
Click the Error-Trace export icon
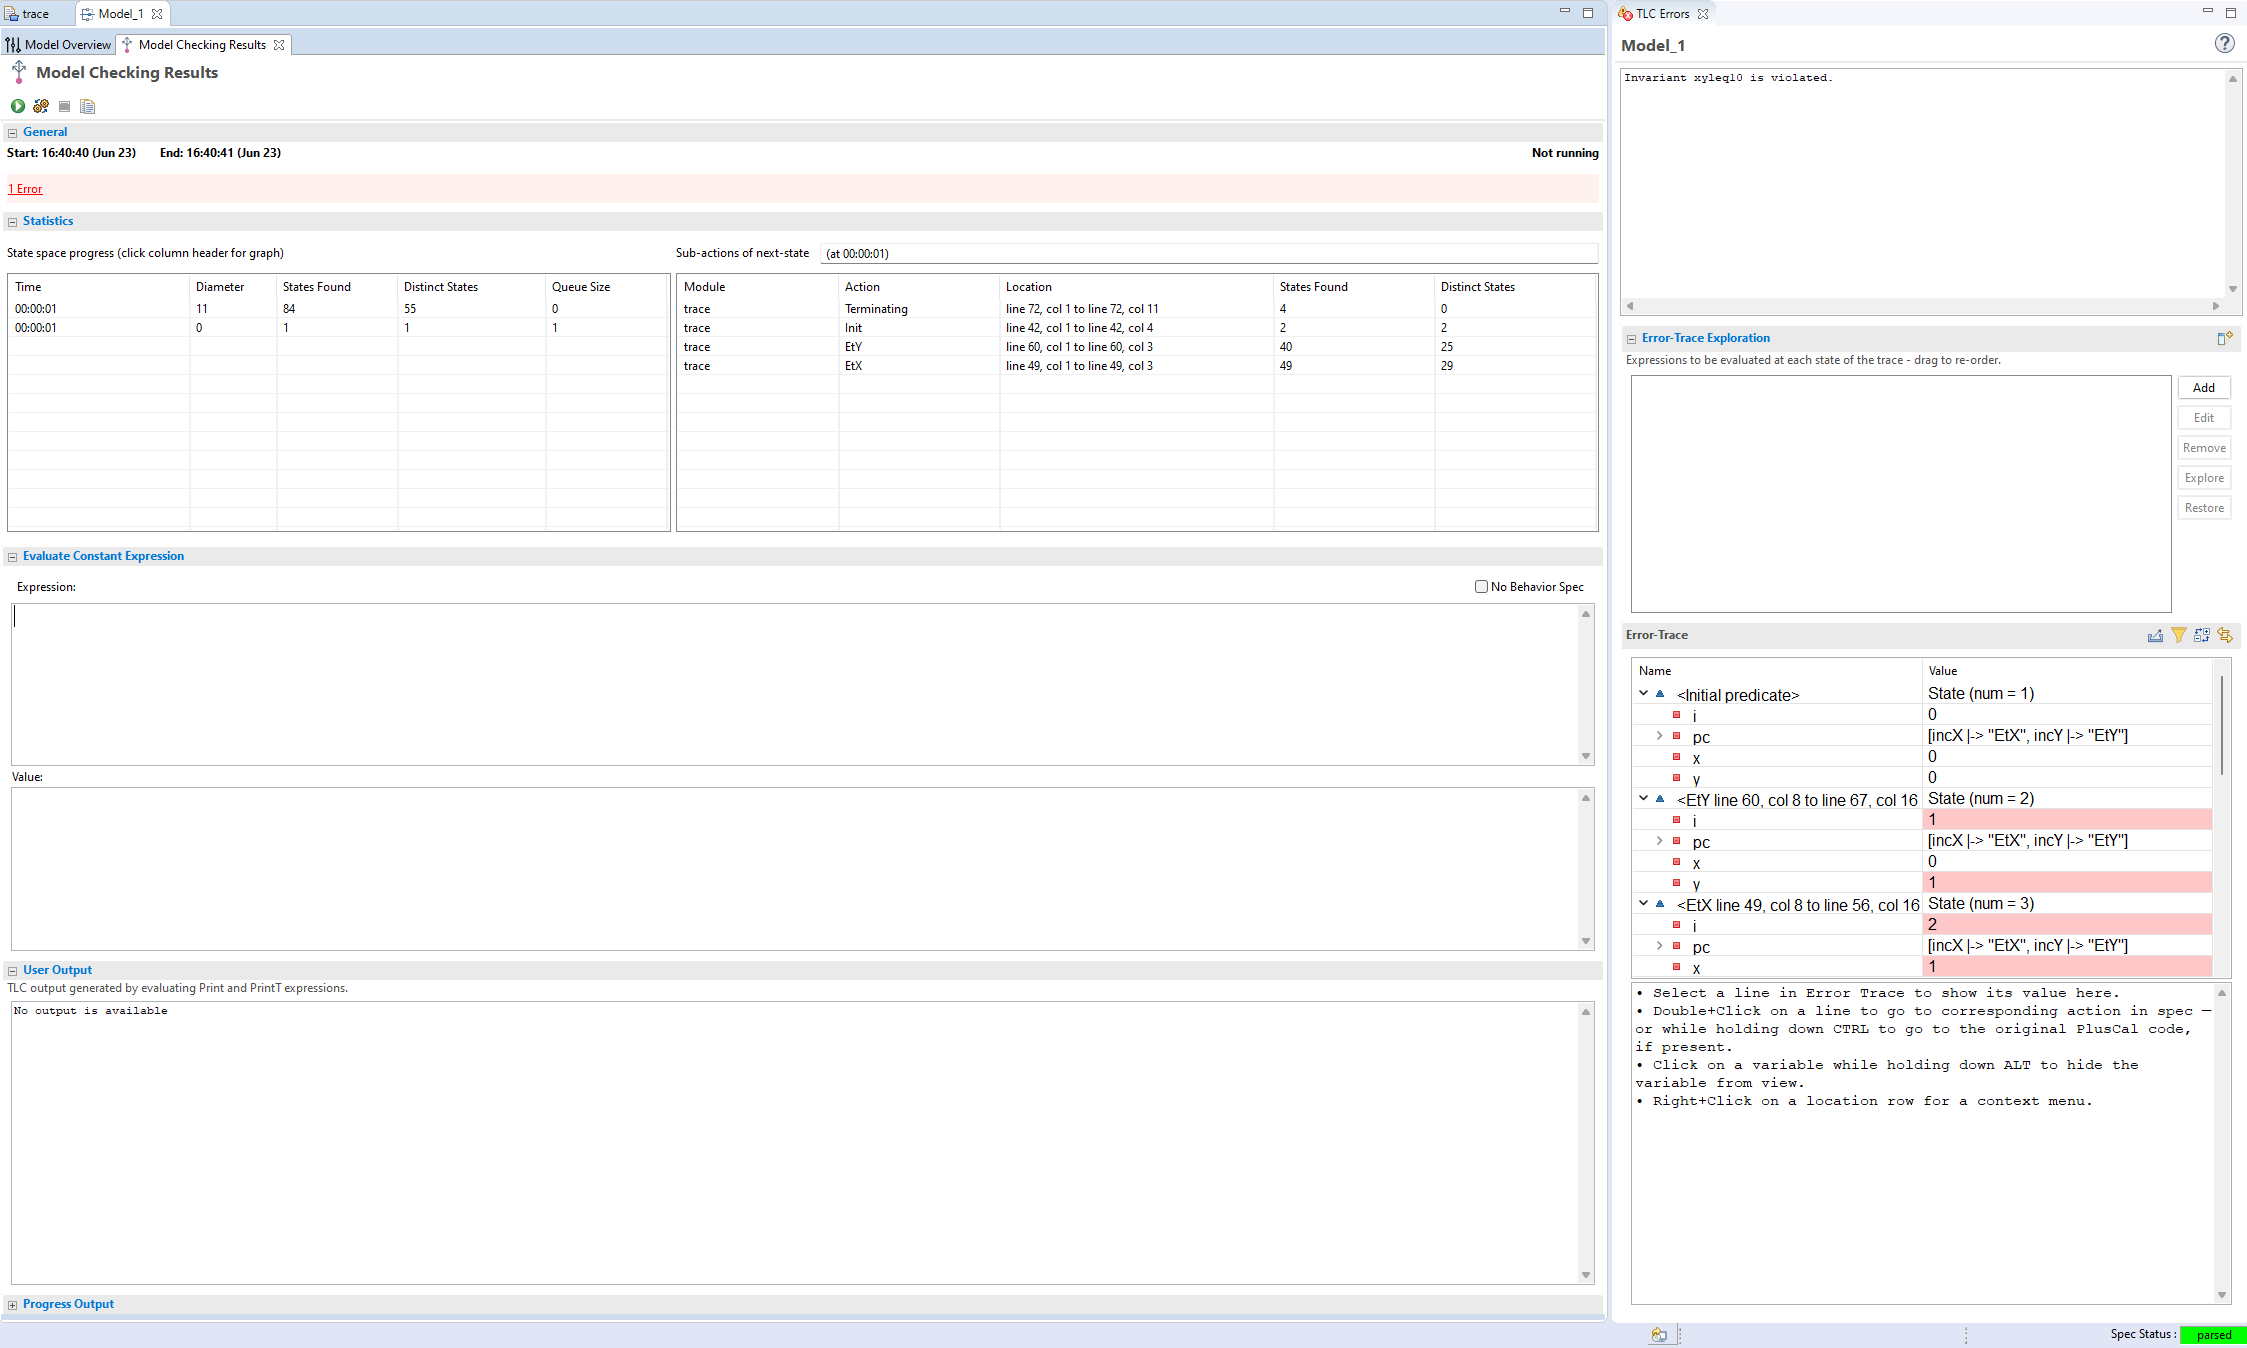tap(2155, 635)
